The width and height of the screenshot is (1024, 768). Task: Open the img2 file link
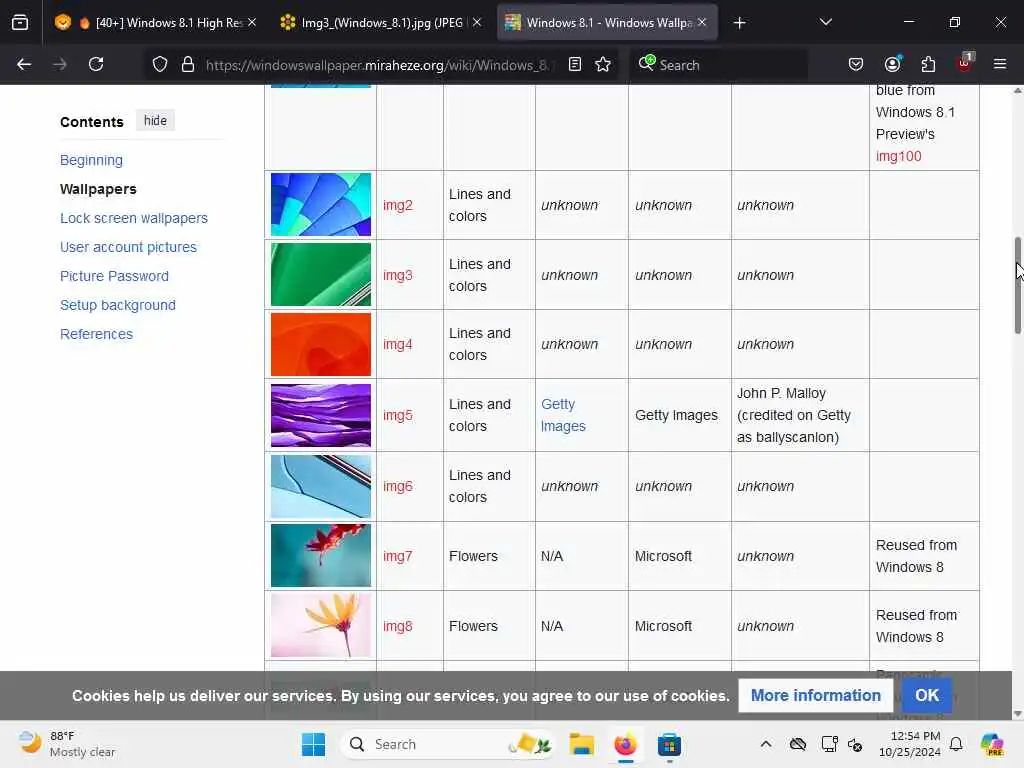point(398,205)
